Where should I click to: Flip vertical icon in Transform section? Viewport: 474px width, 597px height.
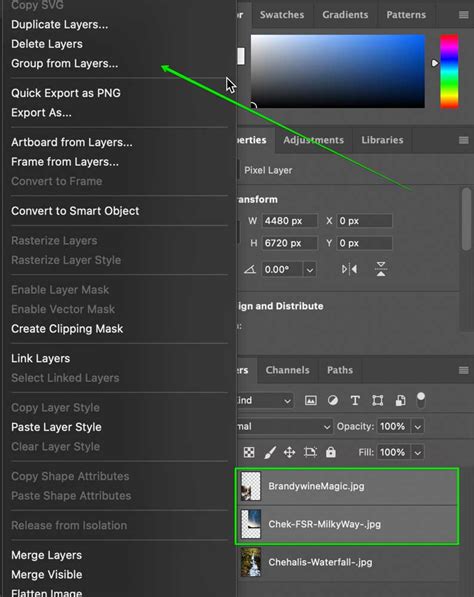[381, 269]
